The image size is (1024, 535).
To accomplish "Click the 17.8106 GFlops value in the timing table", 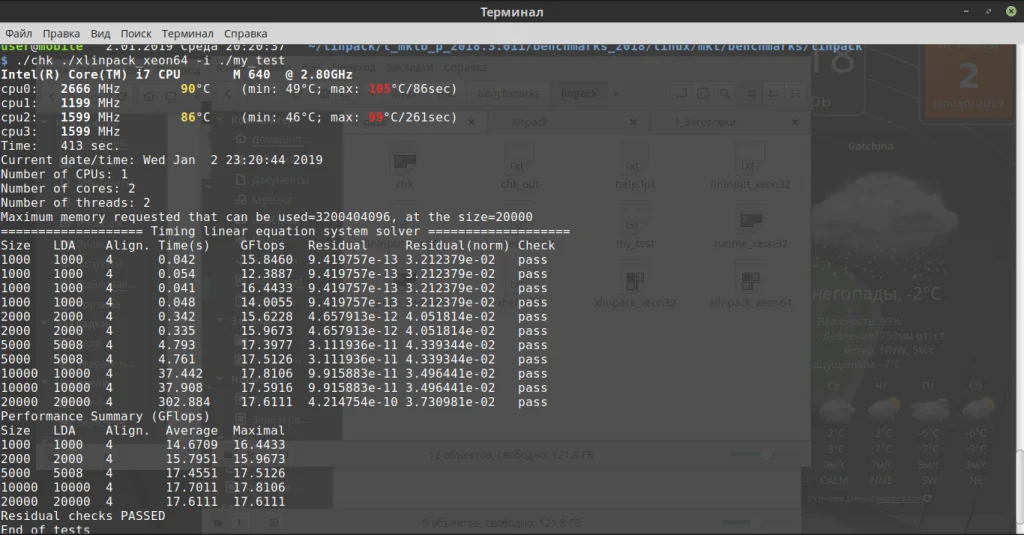I will tap(266, 373).
